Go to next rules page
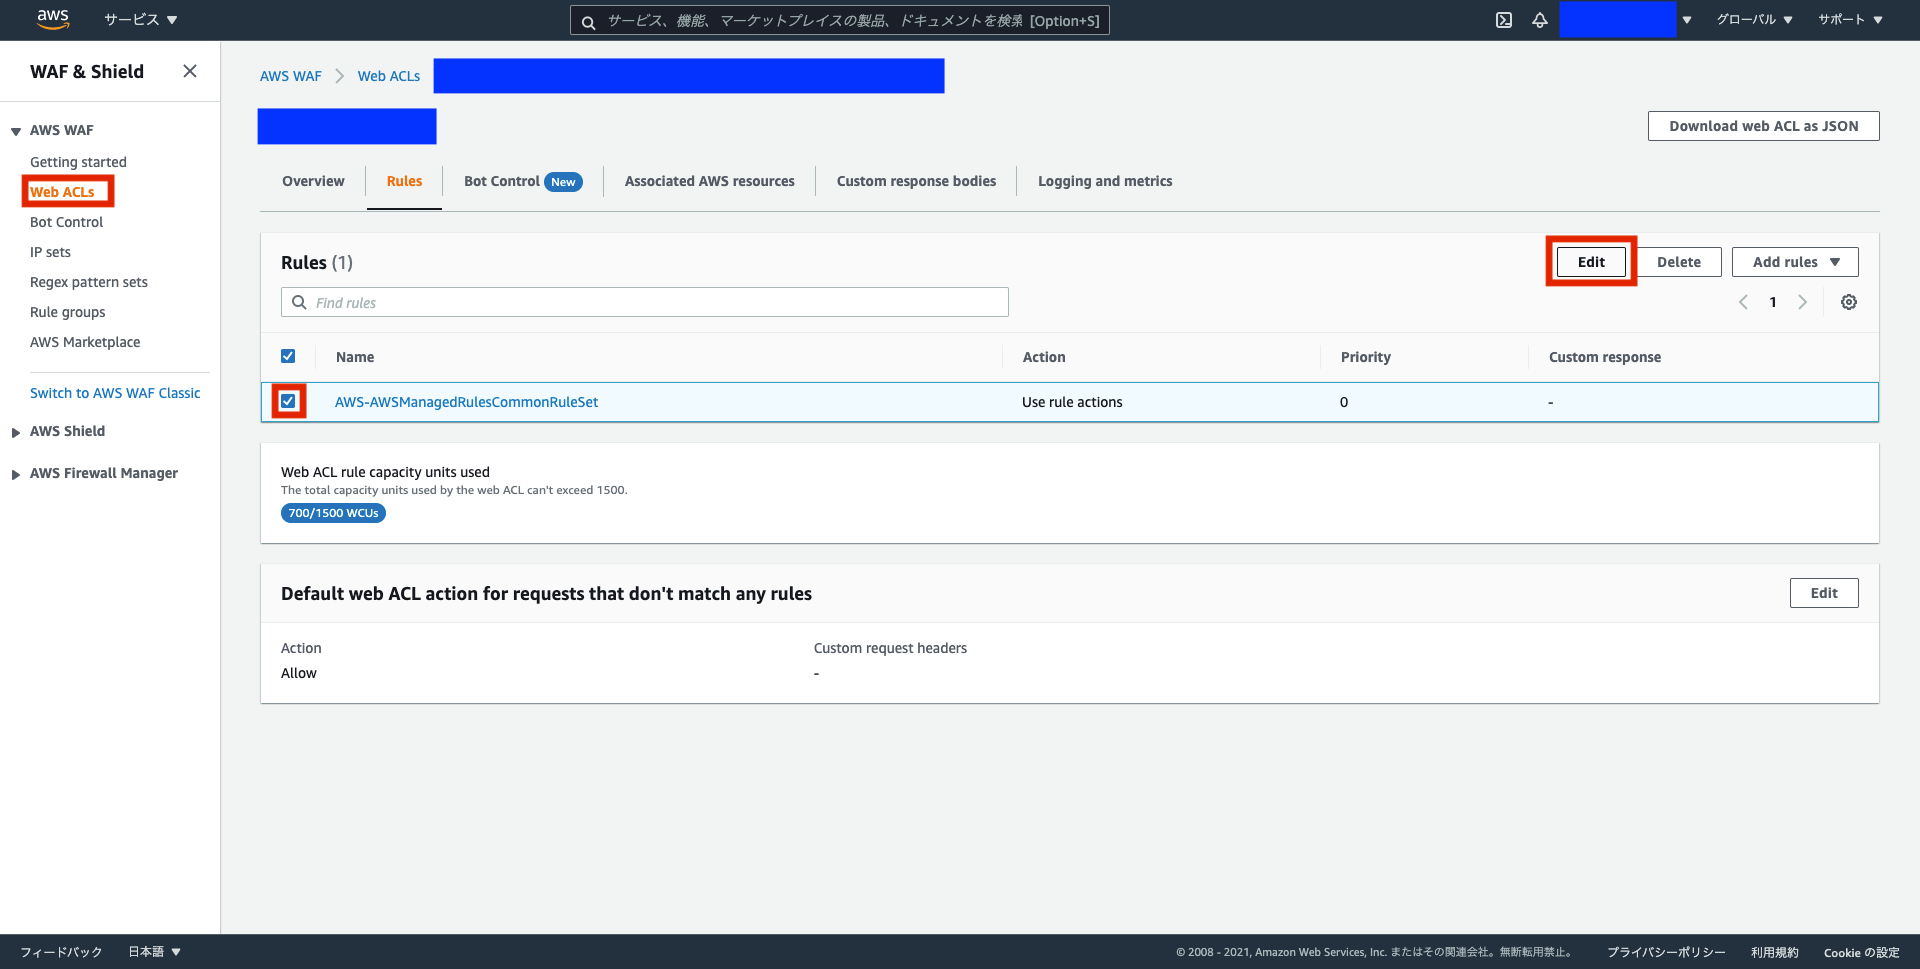 click(x=1802, y=302)
